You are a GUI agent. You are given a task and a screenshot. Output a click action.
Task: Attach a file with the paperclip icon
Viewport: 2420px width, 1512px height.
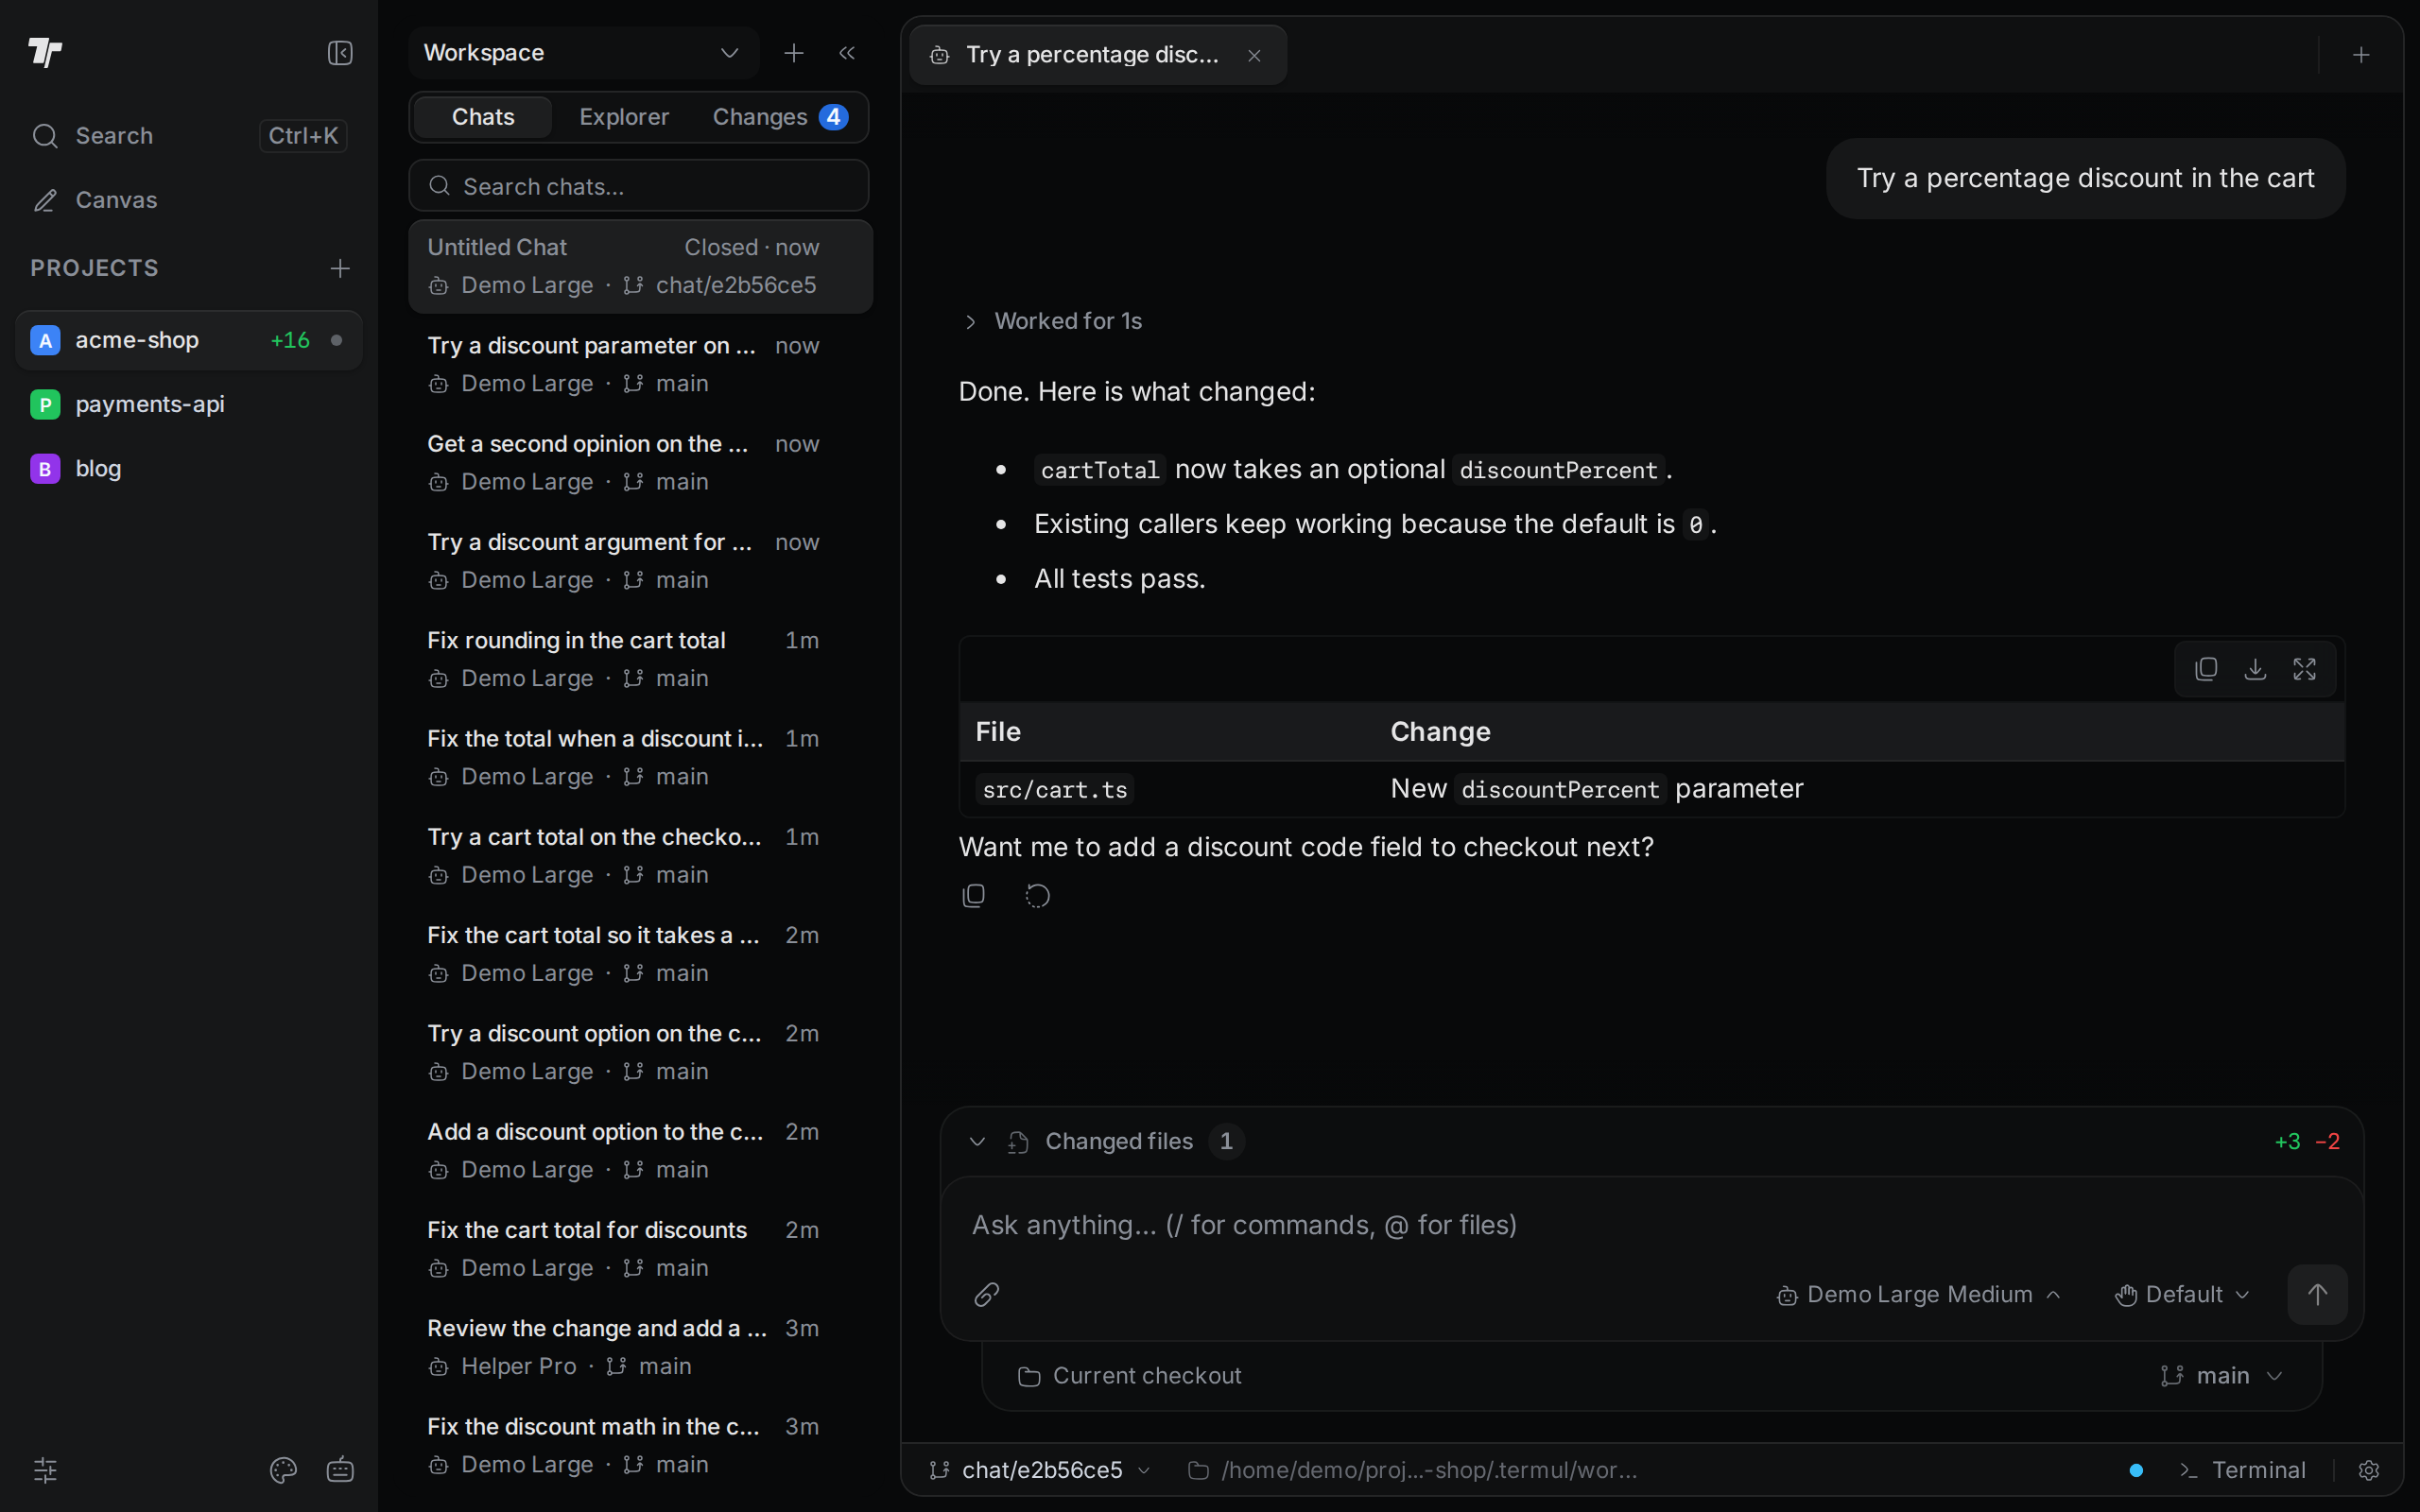coord(987,1295)
